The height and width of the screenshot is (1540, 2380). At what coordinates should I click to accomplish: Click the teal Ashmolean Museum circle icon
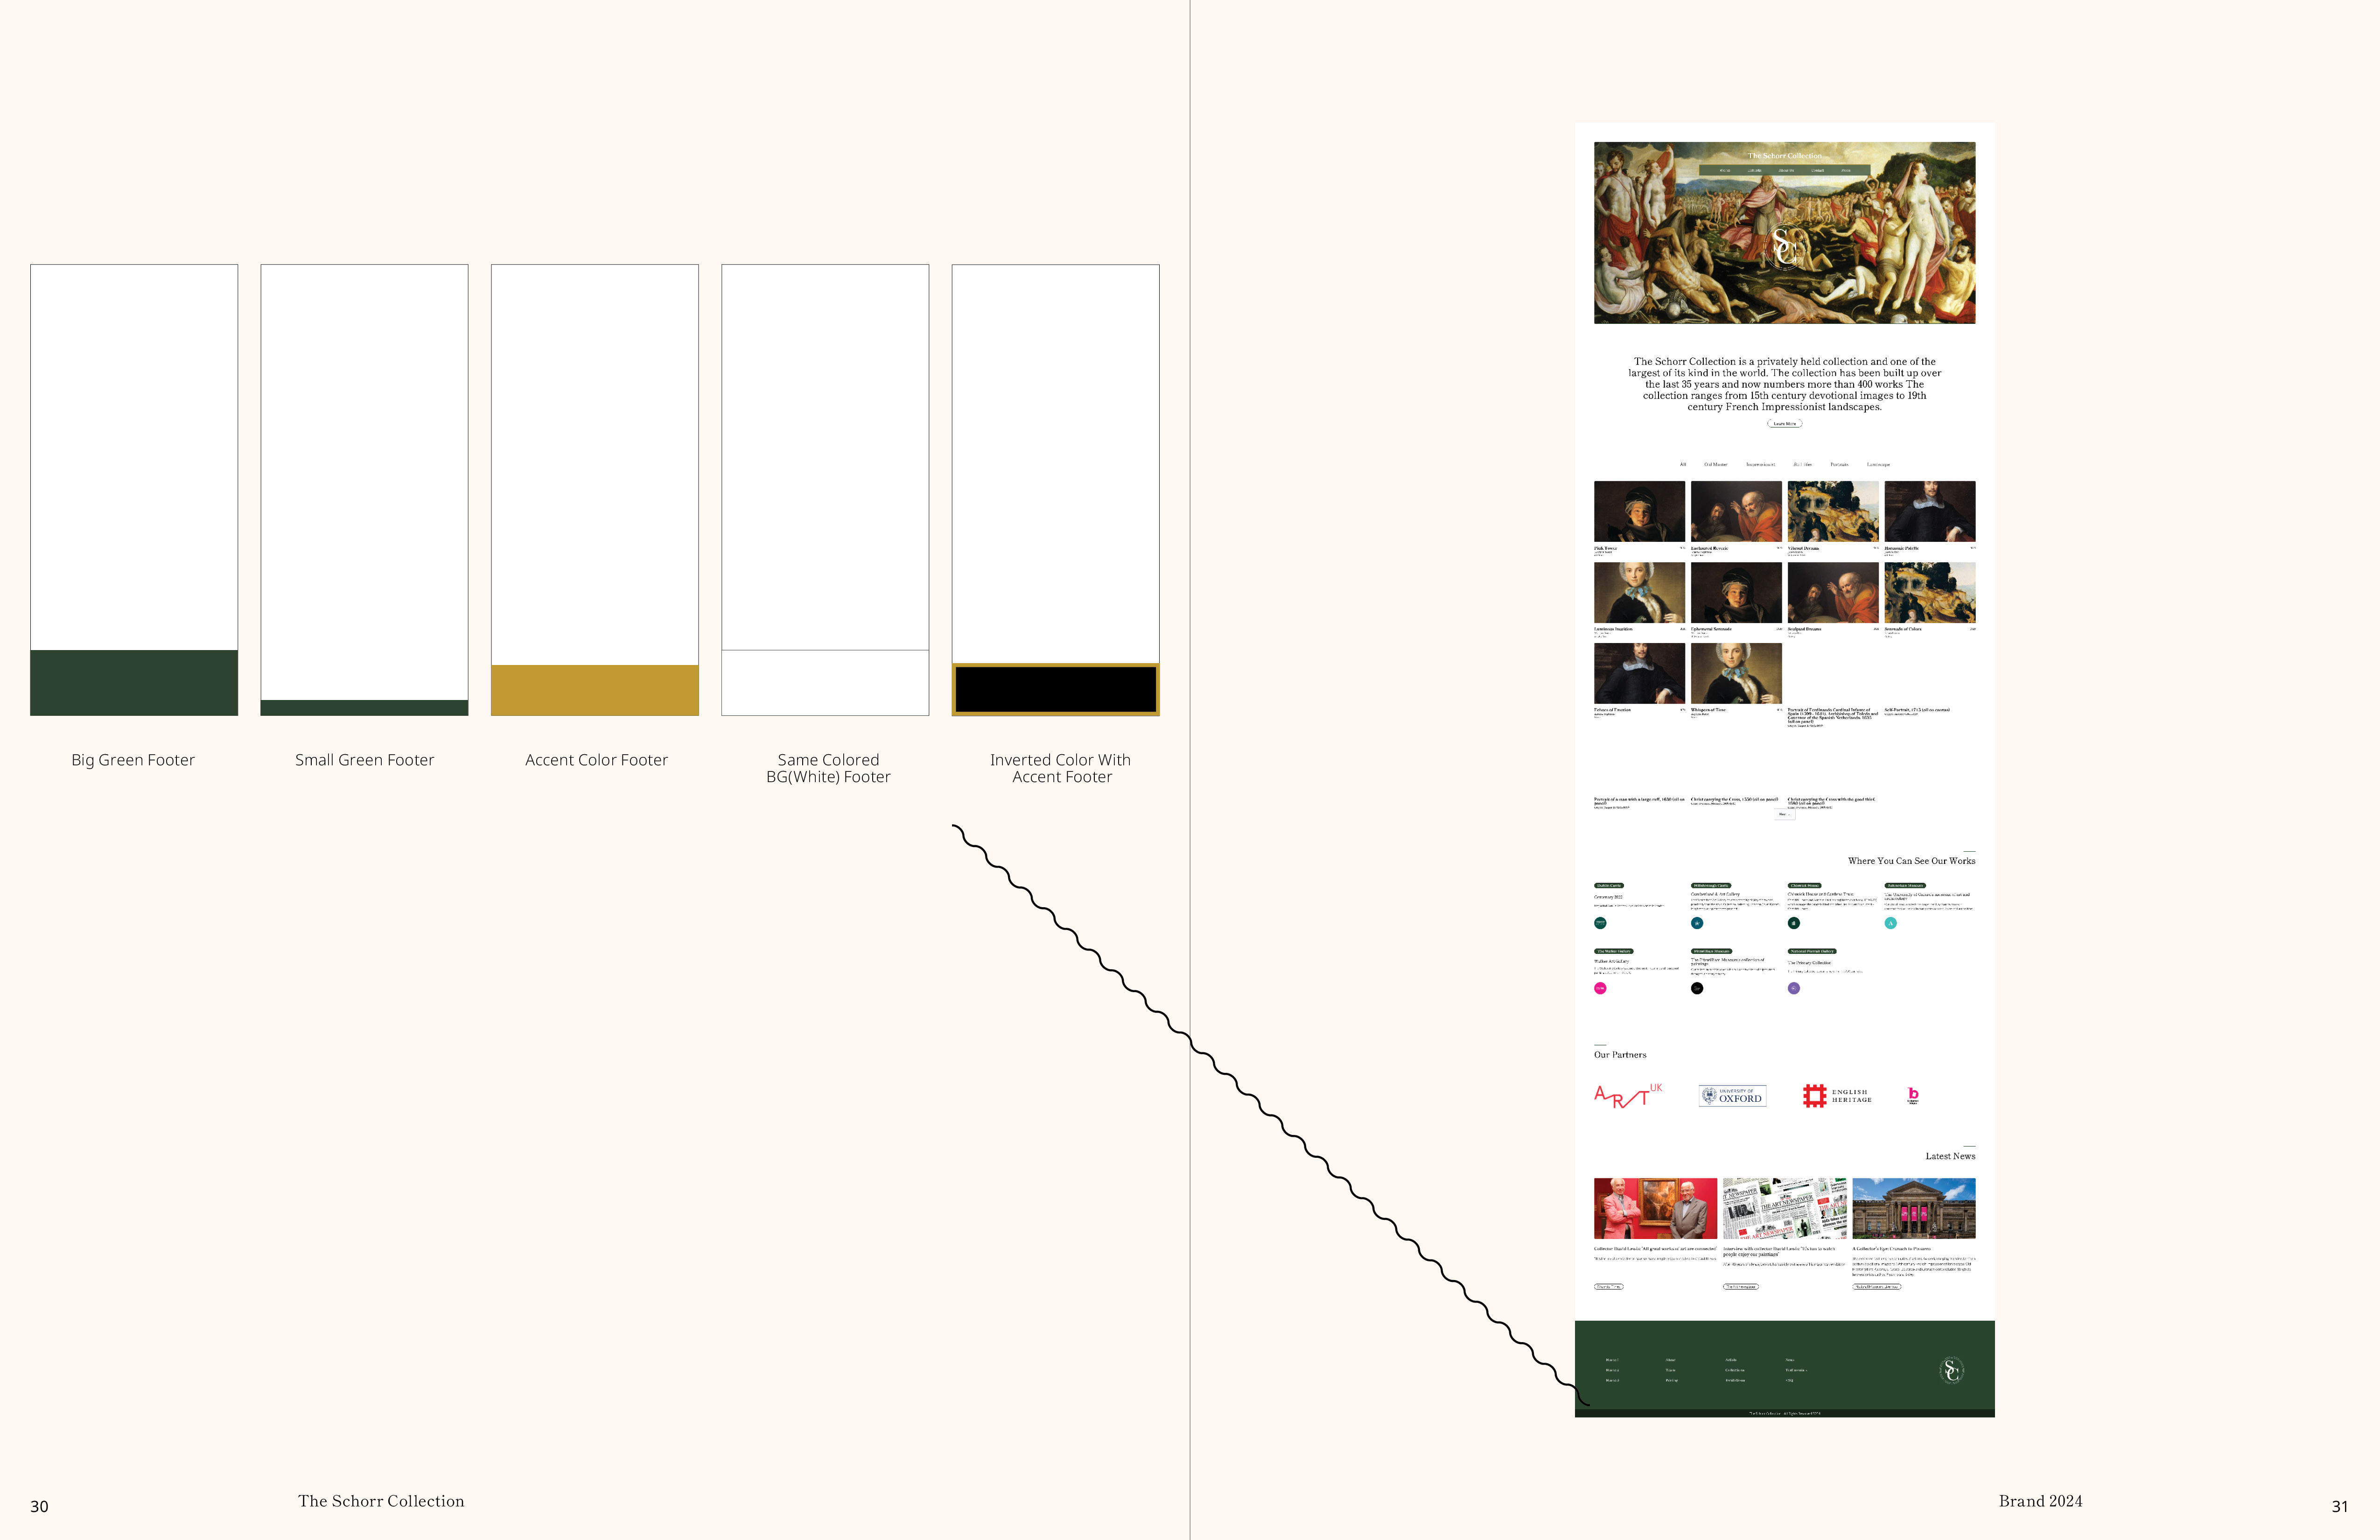click(x=1890, y=923)
